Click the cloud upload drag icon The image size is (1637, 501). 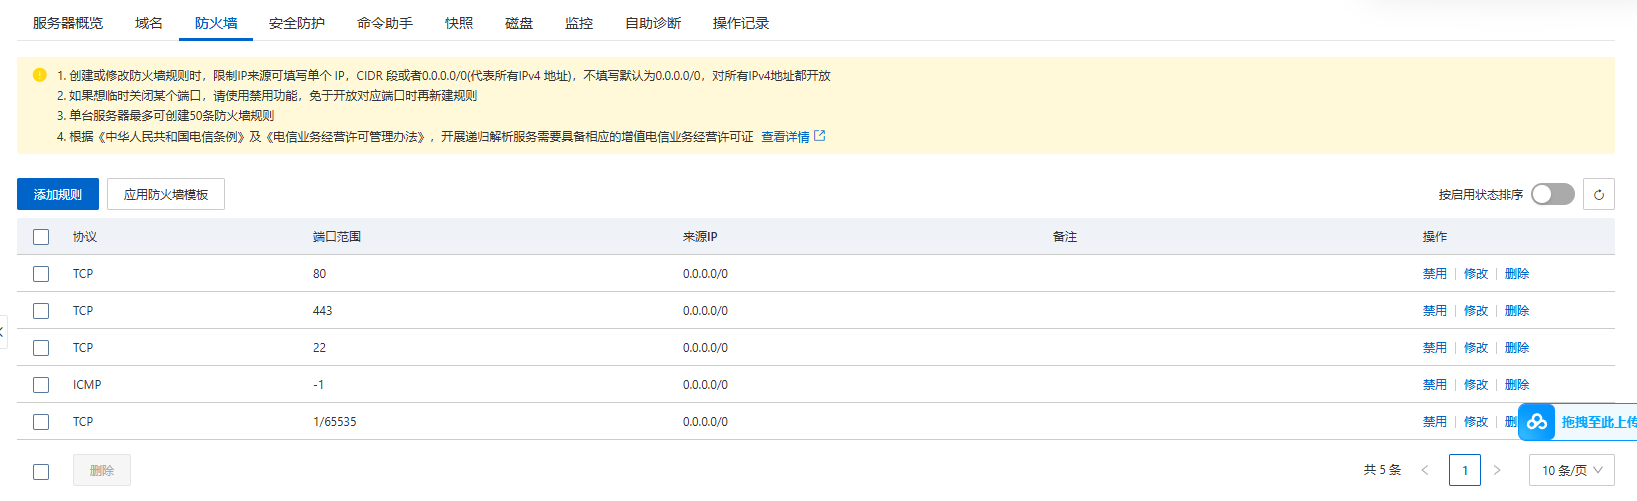(1537, 422)
